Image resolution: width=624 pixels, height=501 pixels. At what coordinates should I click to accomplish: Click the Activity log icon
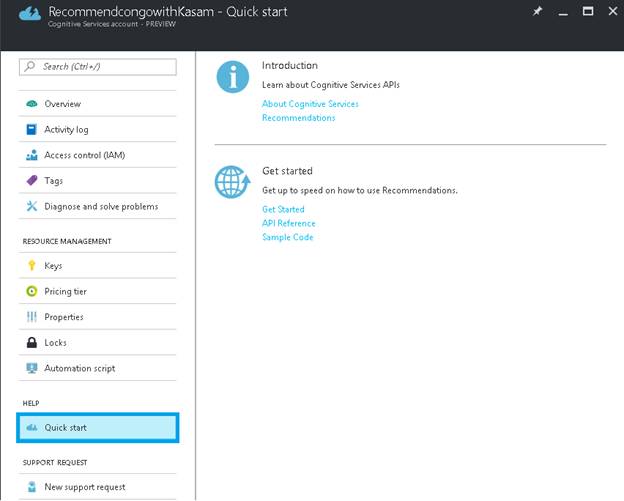pos(32,130)
